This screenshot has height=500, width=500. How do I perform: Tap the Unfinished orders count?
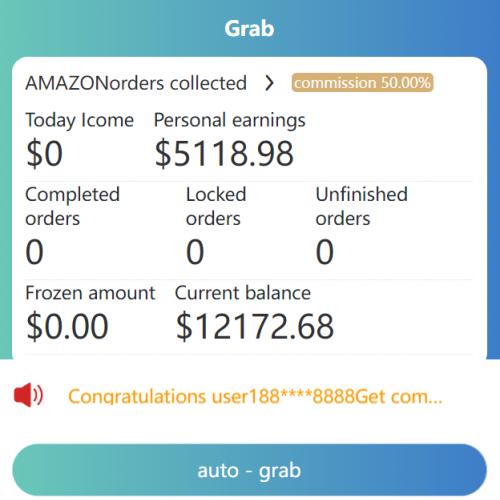point(325,252)
